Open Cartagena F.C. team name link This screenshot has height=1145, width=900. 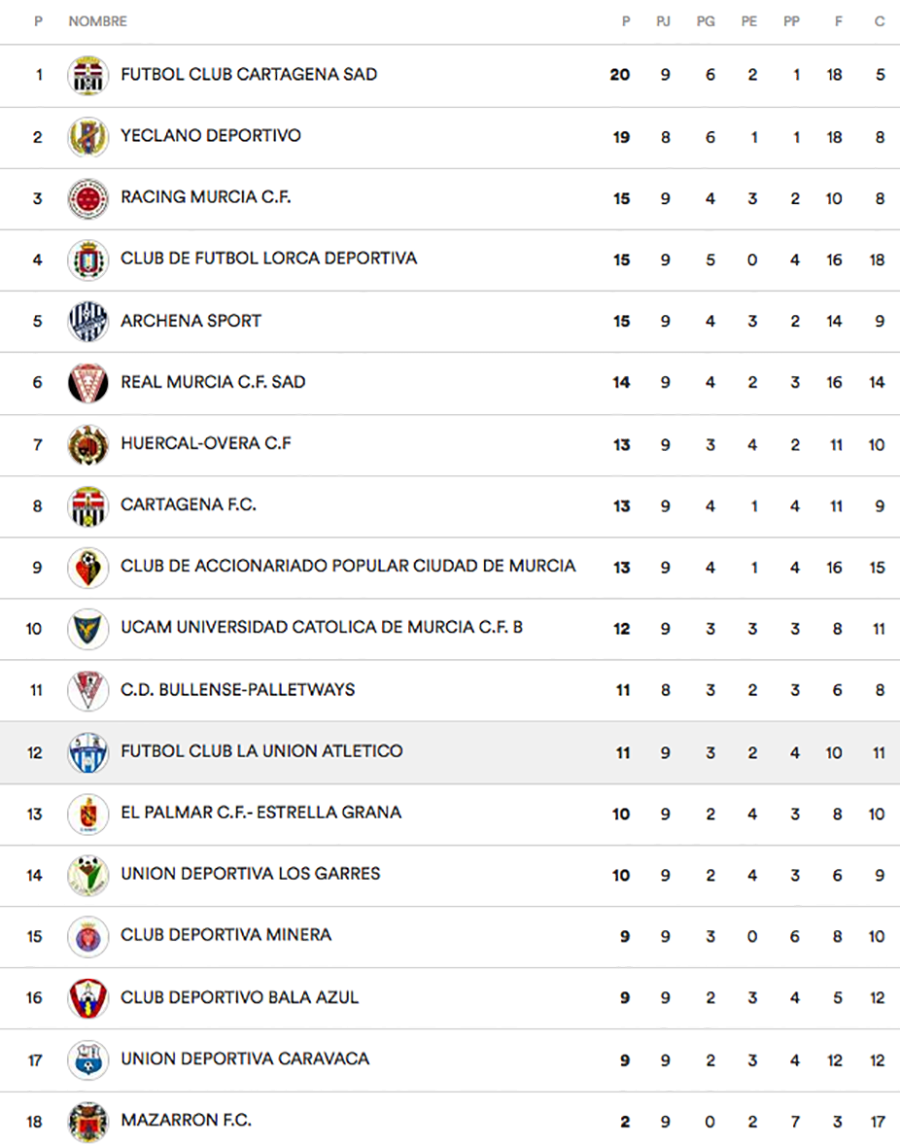pos(188,505)
